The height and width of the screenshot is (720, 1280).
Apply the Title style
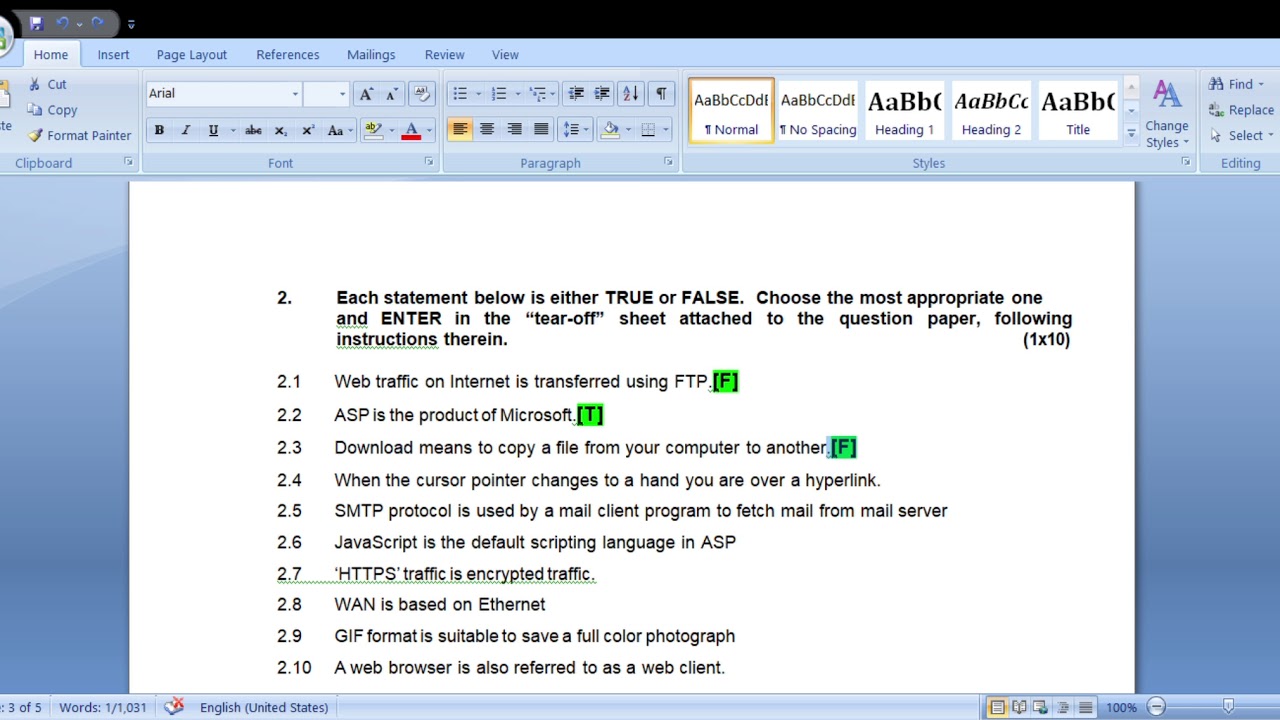(1078, 111)
